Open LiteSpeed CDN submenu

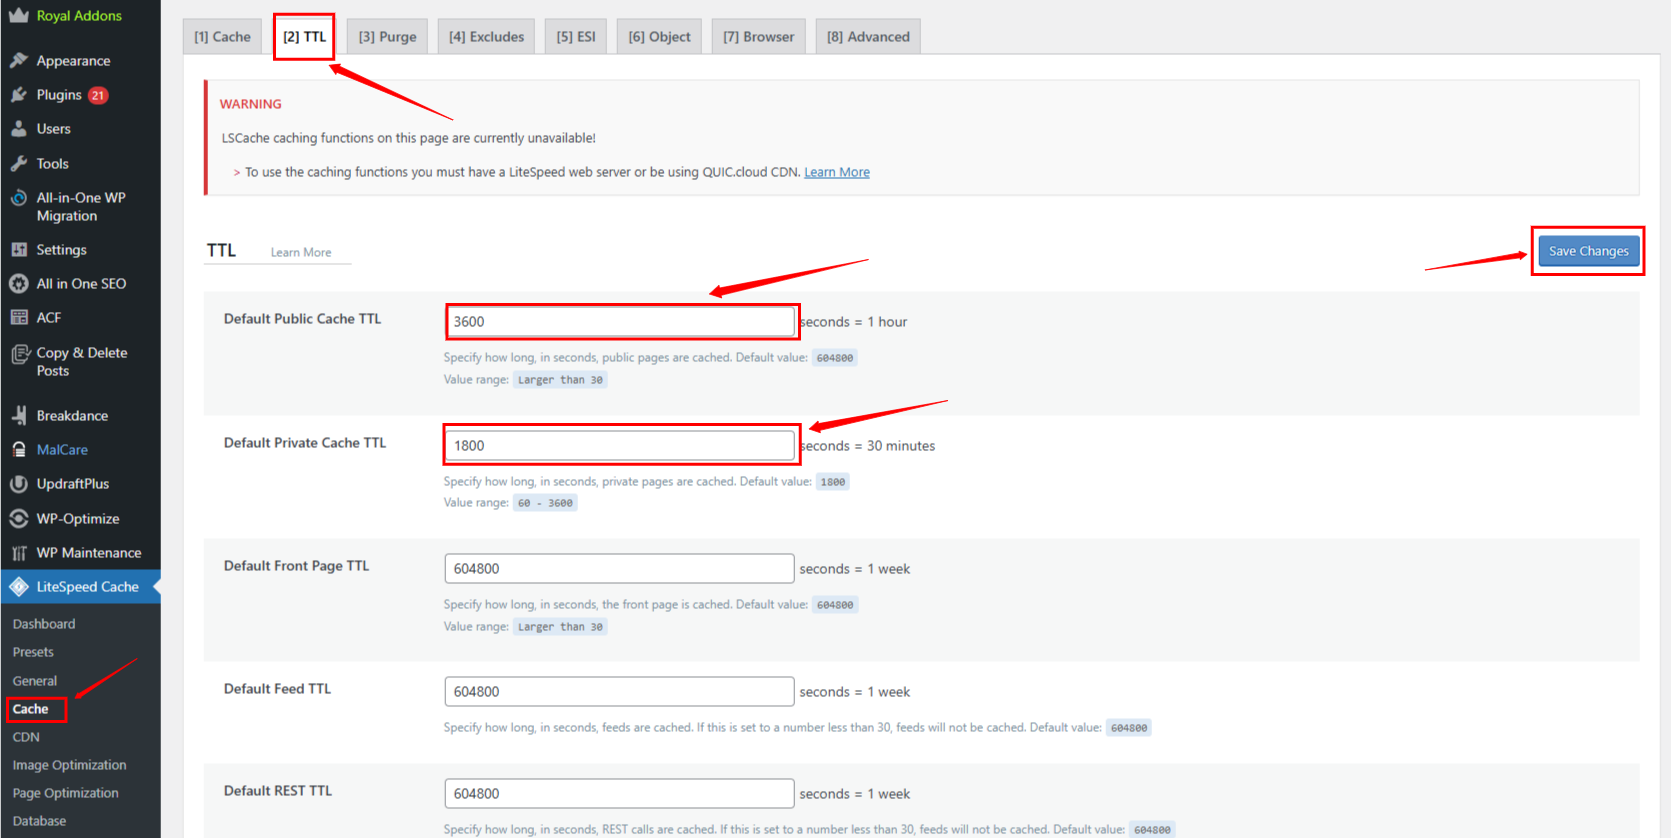(26, 737)
